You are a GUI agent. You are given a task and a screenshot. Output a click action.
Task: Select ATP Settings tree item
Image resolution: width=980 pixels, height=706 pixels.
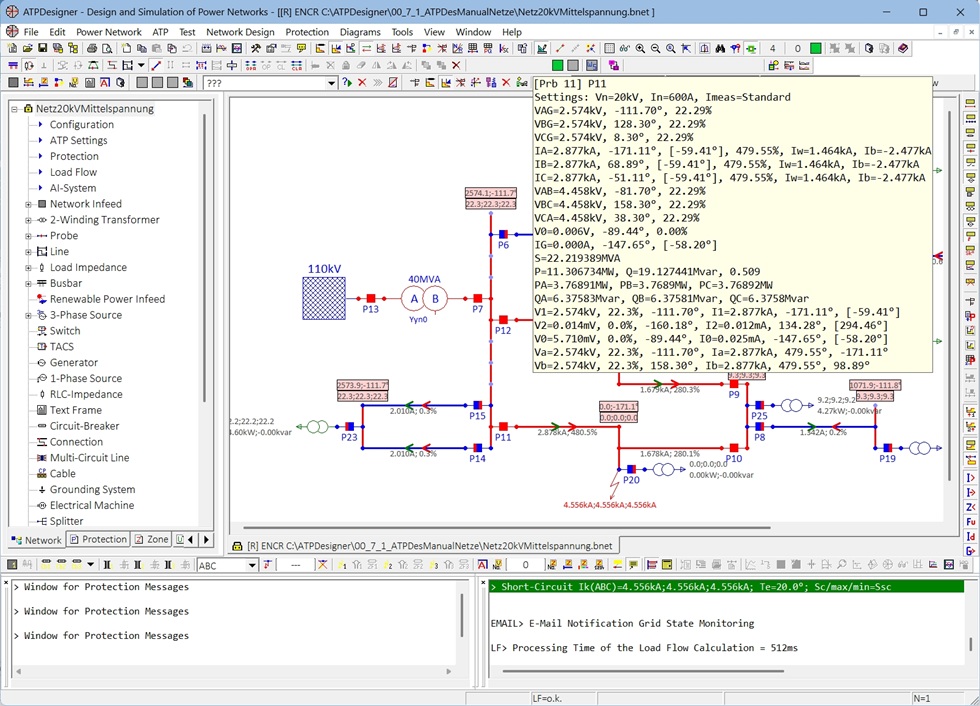click(78, 141)
